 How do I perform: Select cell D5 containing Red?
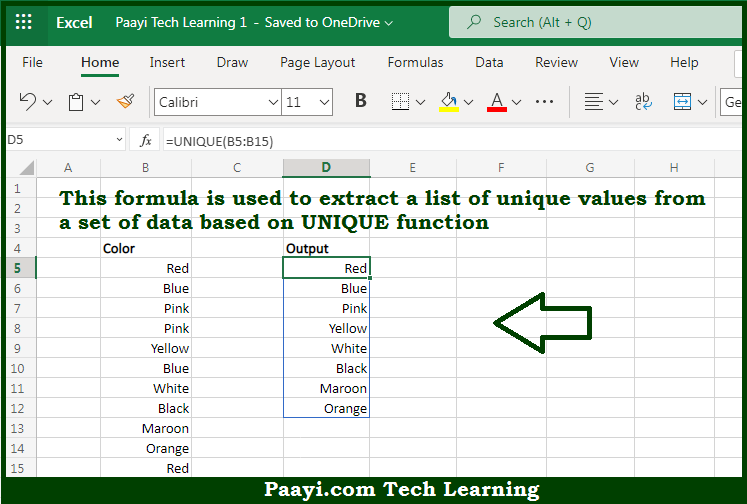tap(326, 268)
